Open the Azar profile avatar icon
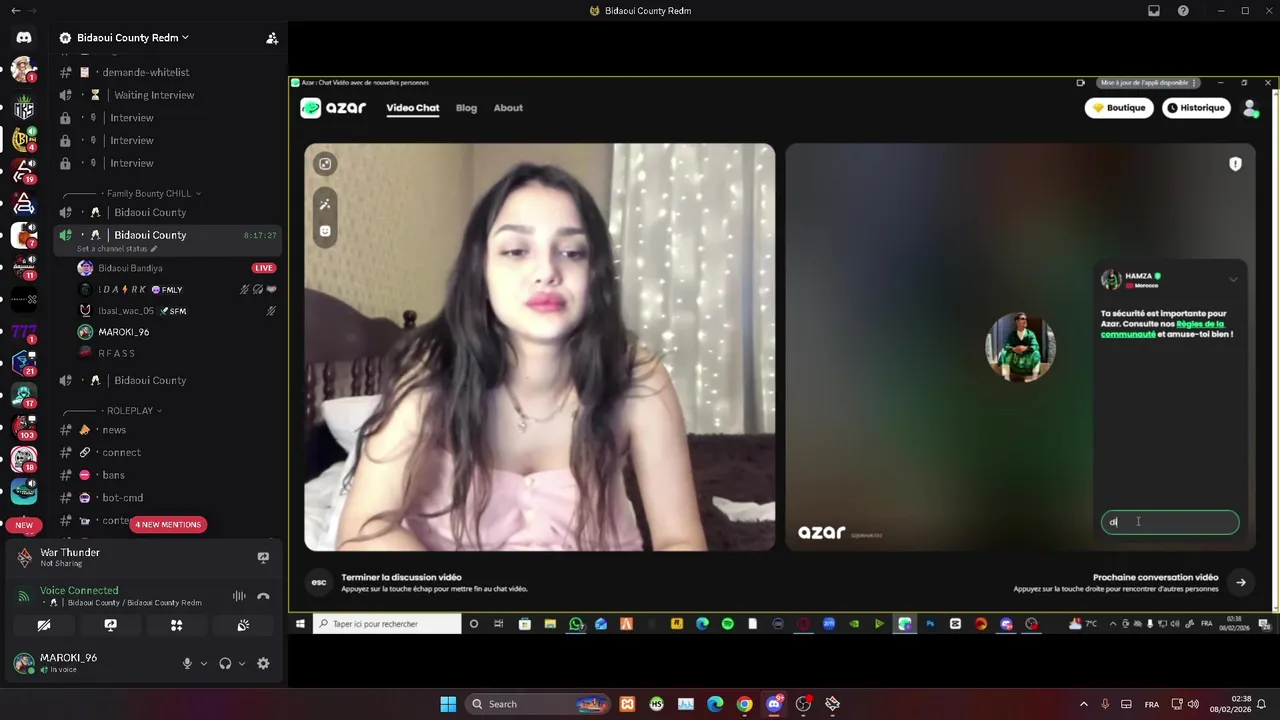 [x=1250, y=108]
